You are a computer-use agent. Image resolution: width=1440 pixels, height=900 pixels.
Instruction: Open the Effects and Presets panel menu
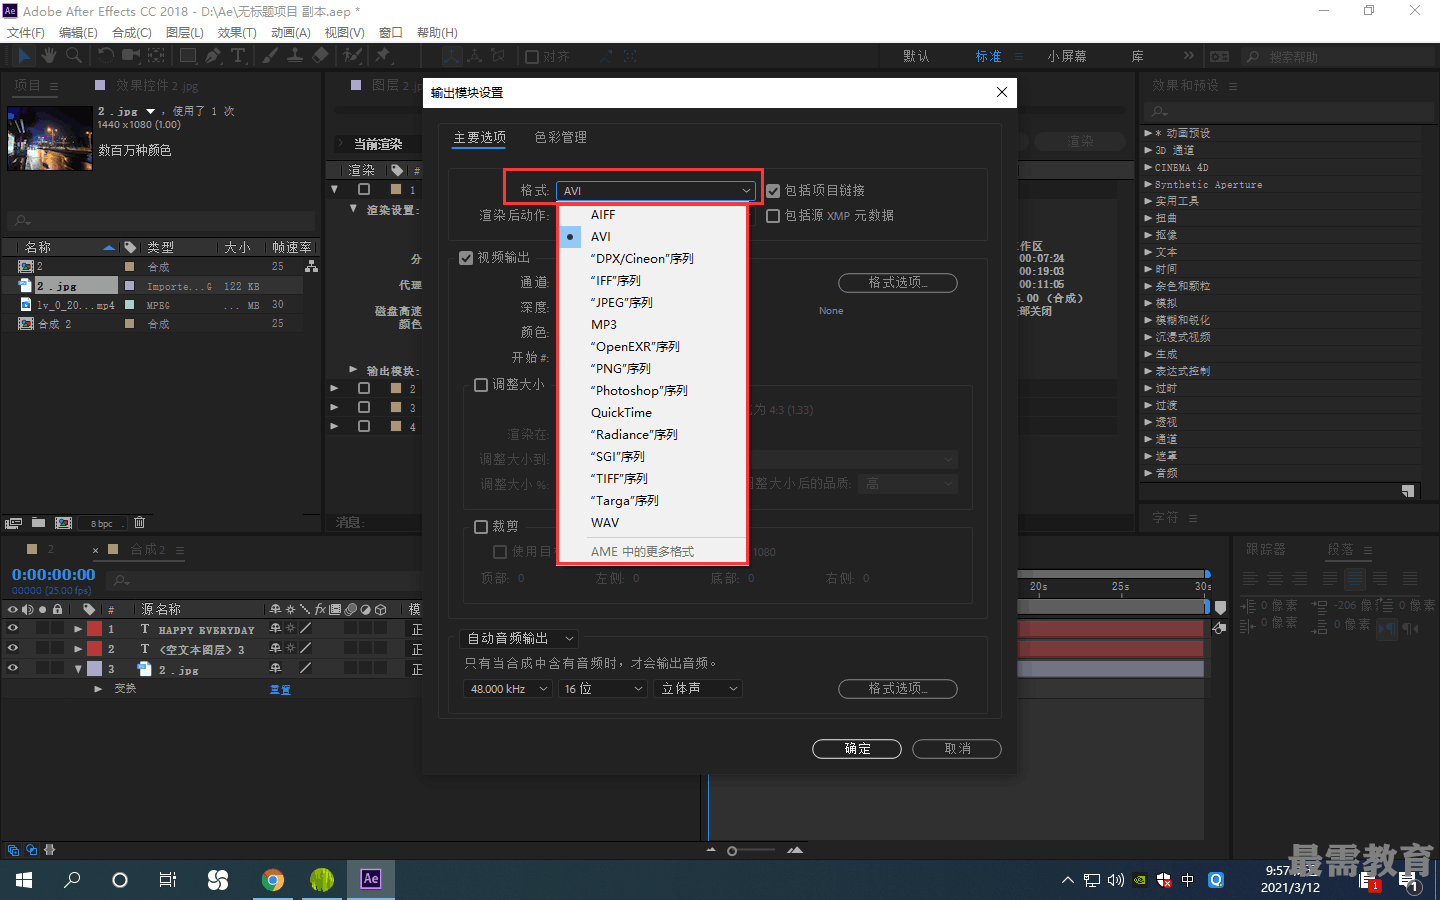coord(1233,87)
